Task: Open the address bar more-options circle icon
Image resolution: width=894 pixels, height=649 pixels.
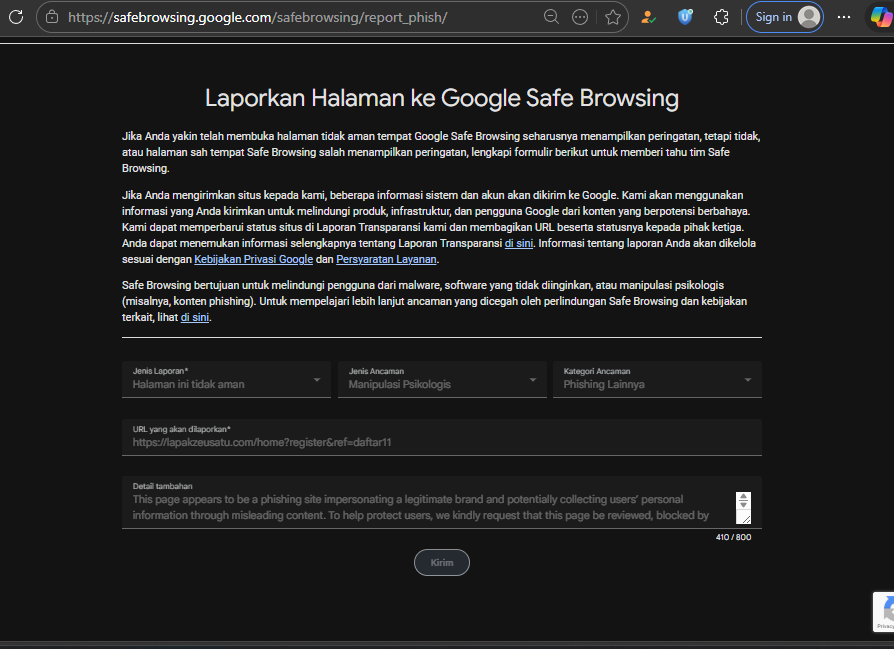Action: pos(580,17)
